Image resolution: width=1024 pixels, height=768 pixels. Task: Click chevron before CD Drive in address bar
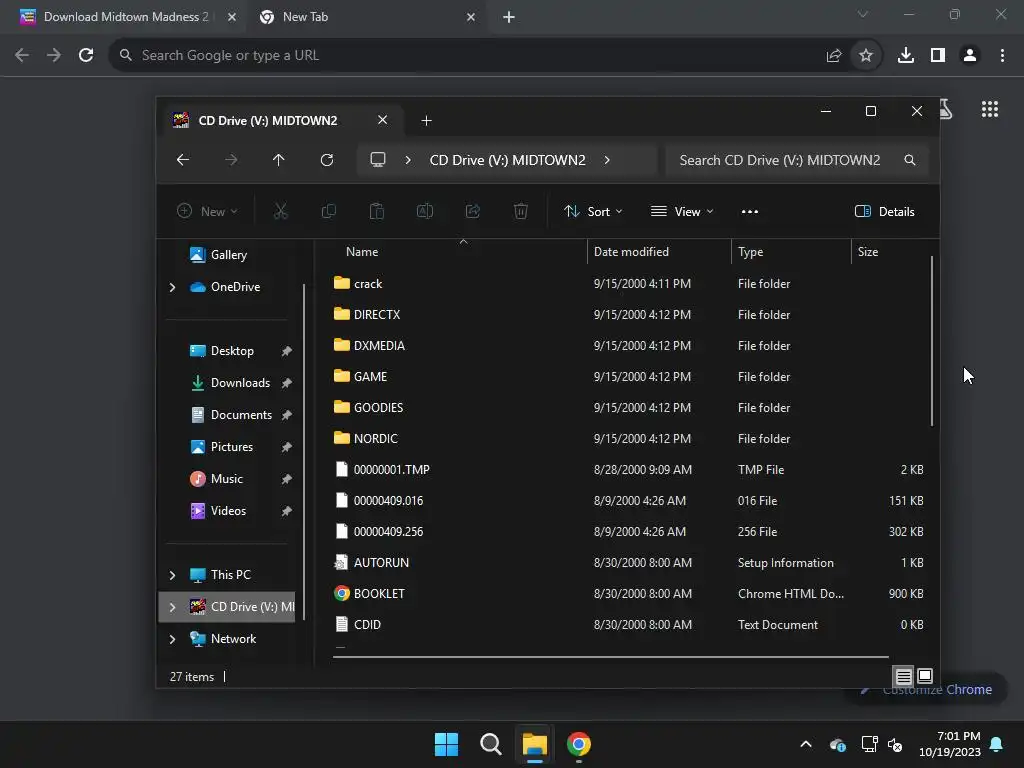pyautogui.click(x=408, y=160)
